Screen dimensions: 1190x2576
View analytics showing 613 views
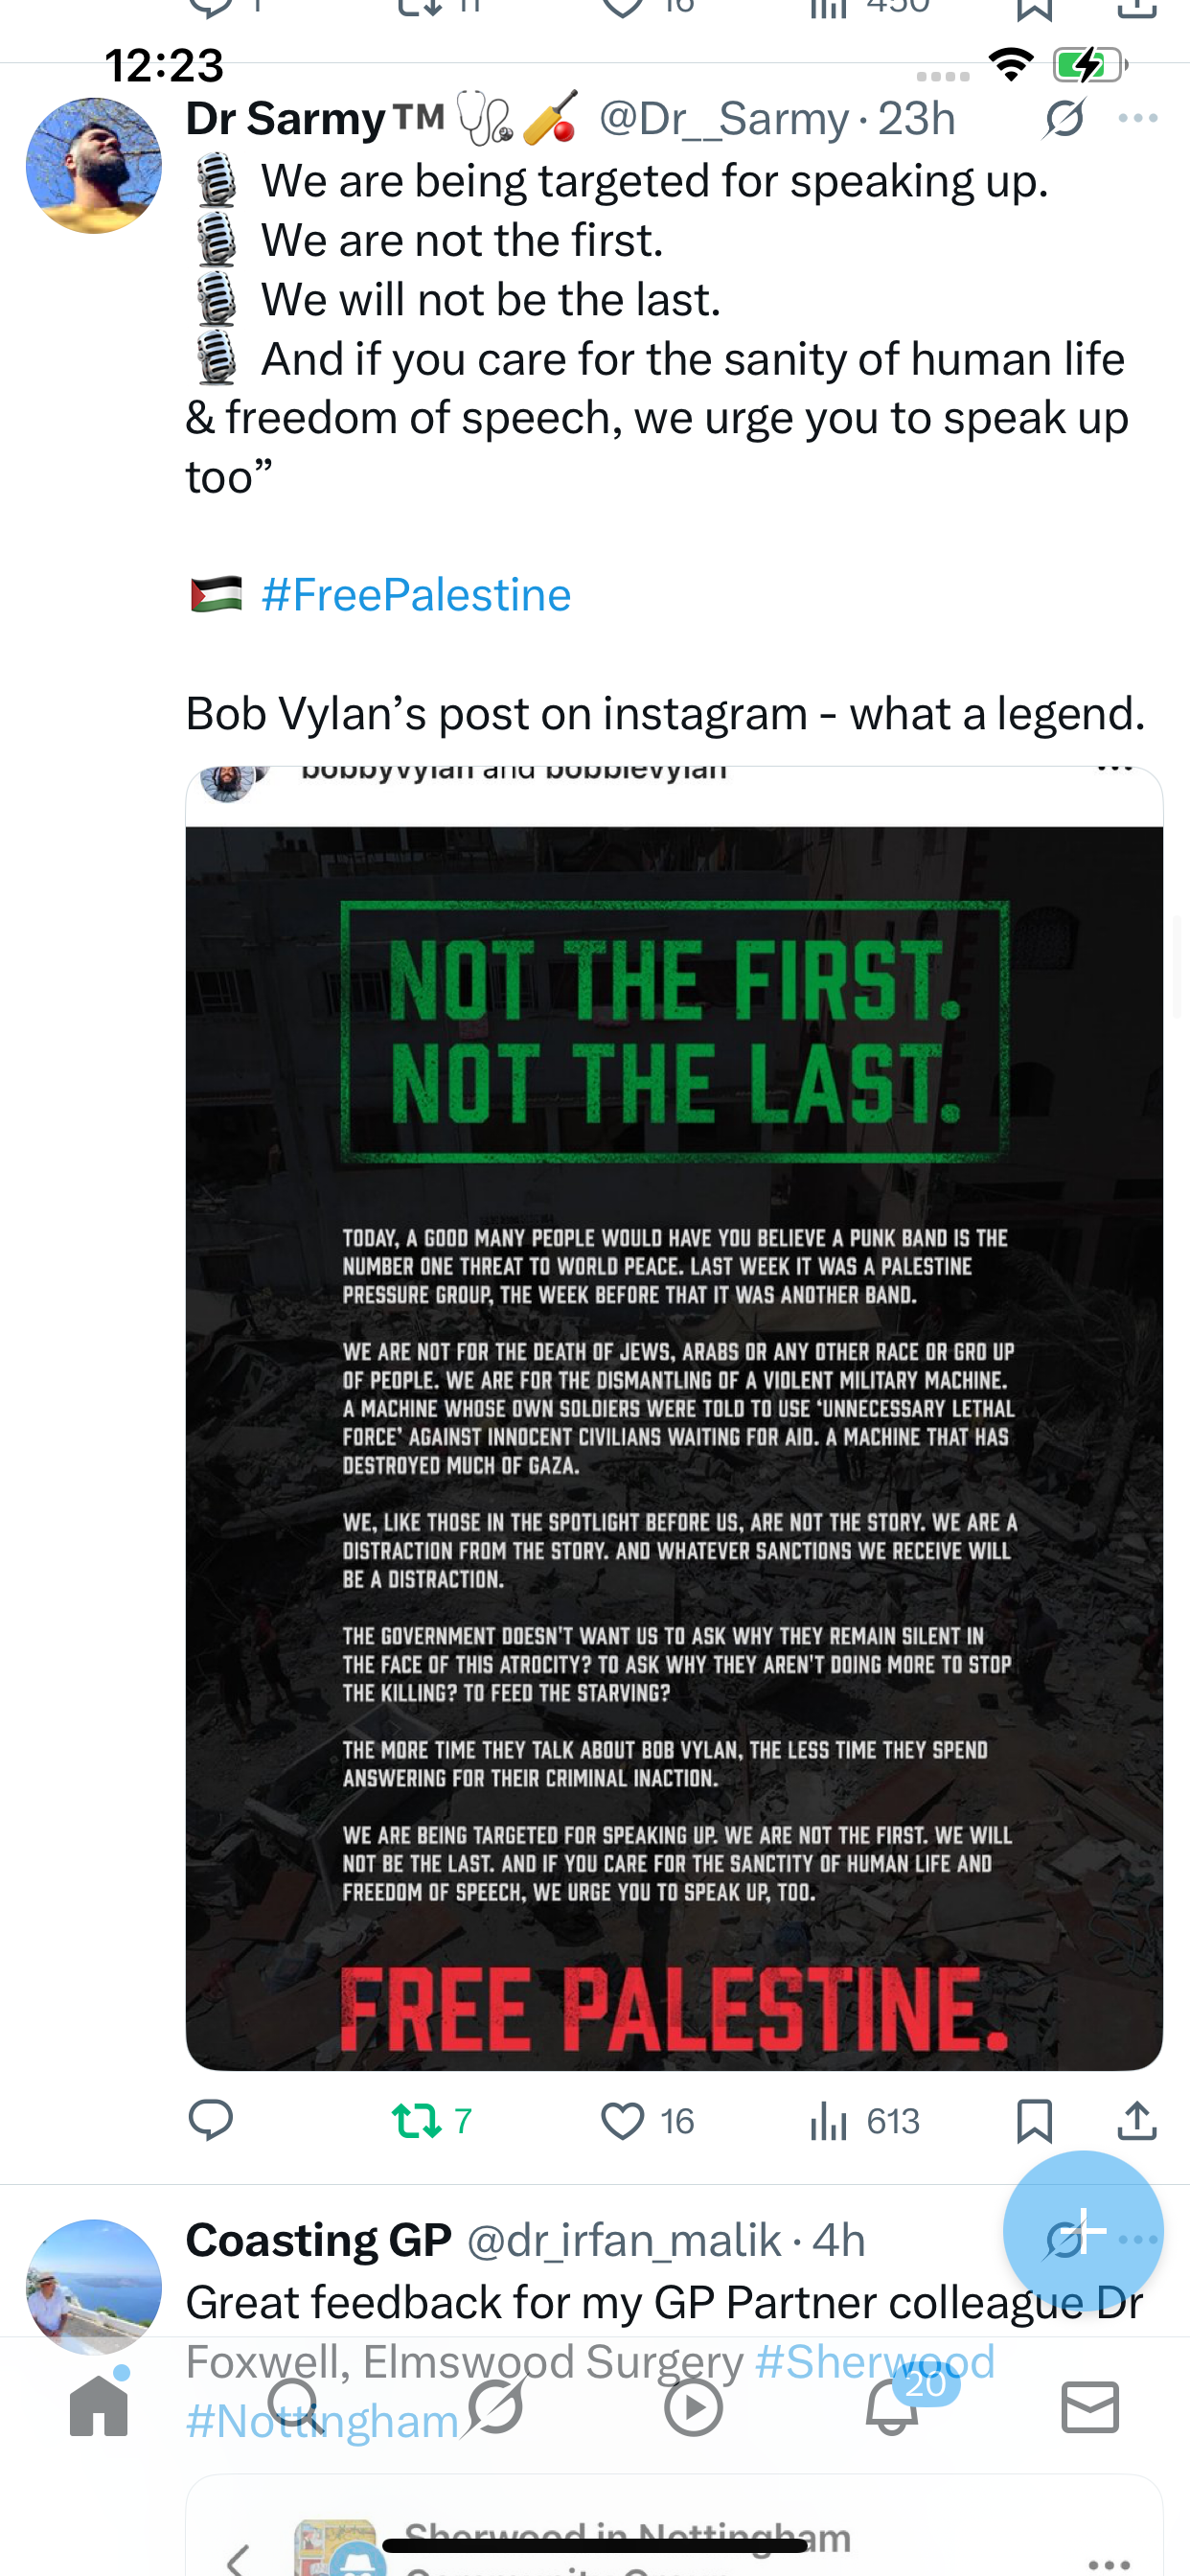pos(864,2121)
